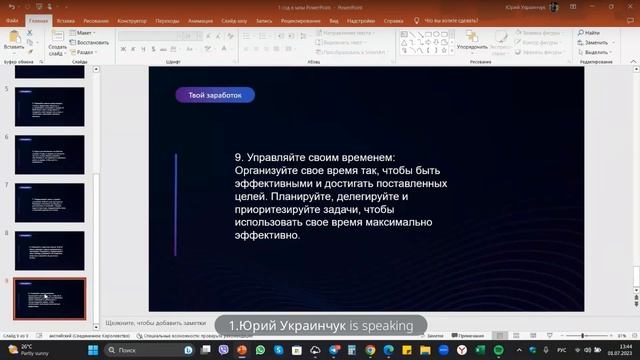Switch to Reading view in status bar
Viewport: 640px width, 360px height.
click(533, 336)
